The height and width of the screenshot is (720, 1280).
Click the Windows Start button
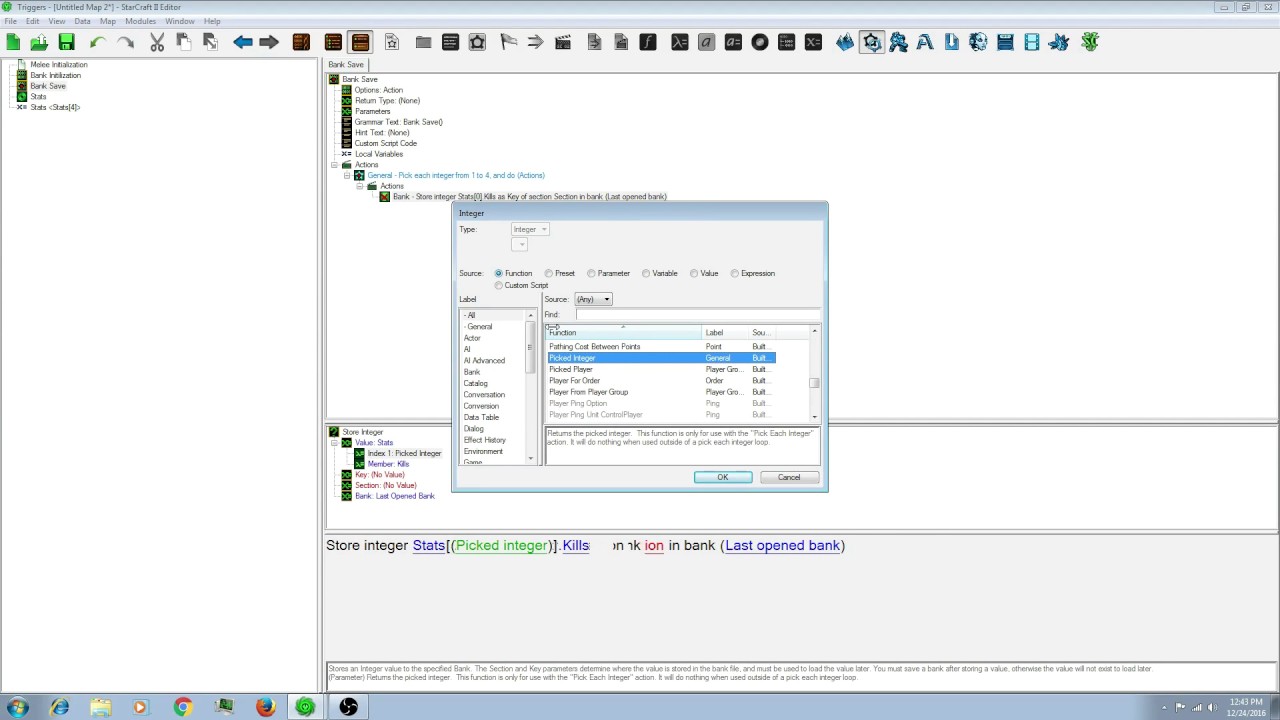[17, 707]
